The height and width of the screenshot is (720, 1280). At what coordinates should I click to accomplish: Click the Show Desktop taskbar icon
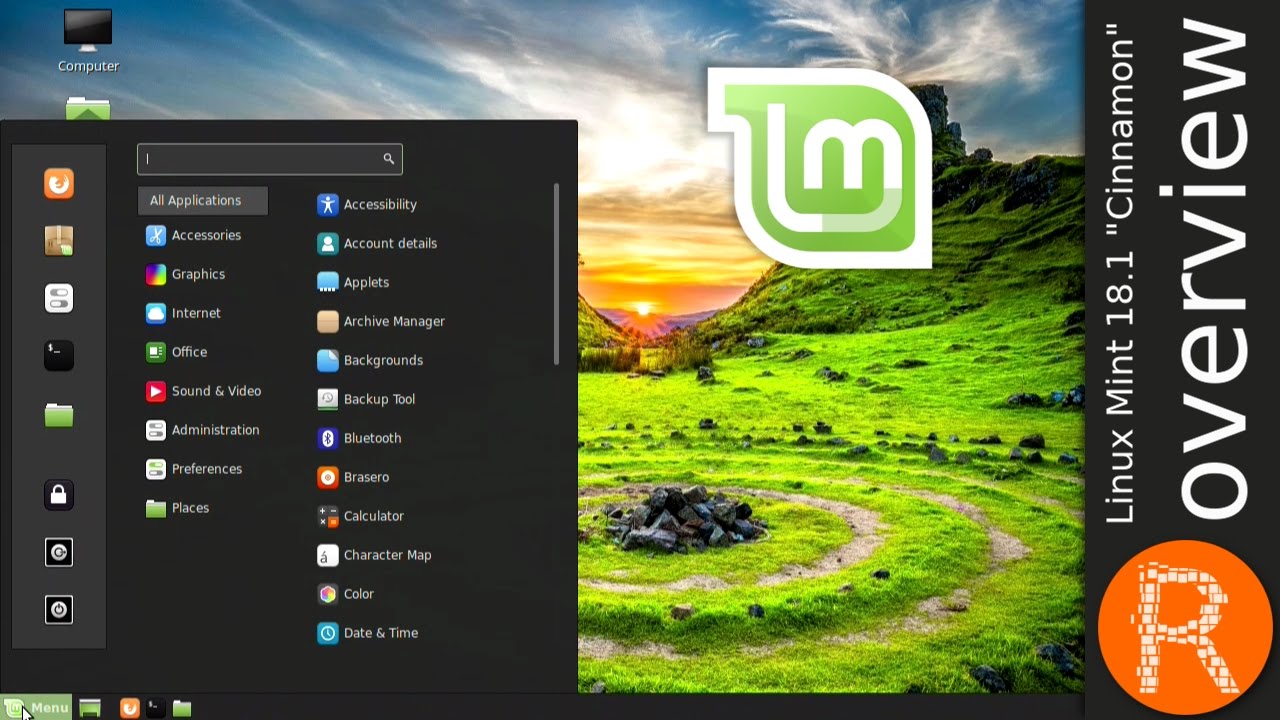[x=88, y=707]
